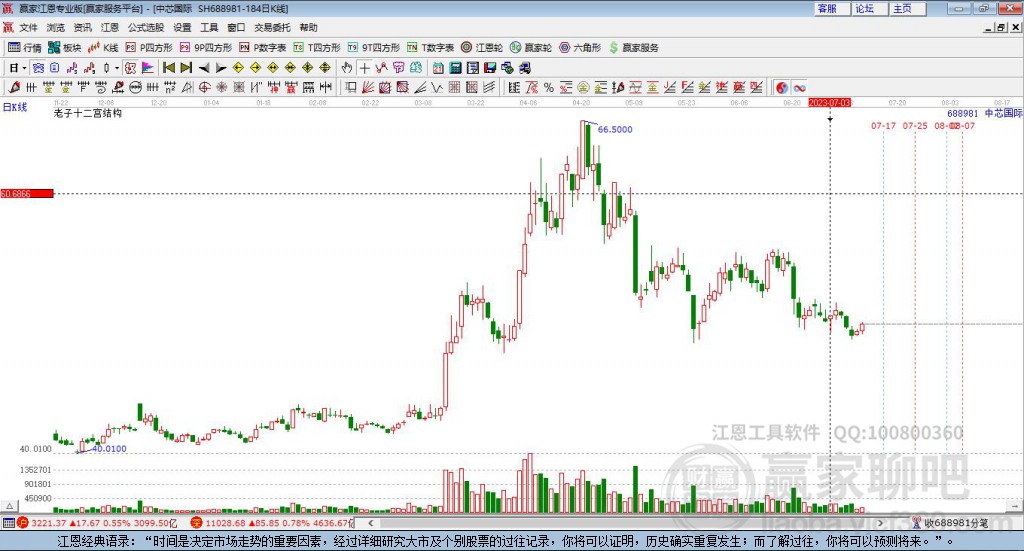Toggle the crosshair cursor tool
The width and height of the screenshot is (1024, 551).
coord(364,68)
